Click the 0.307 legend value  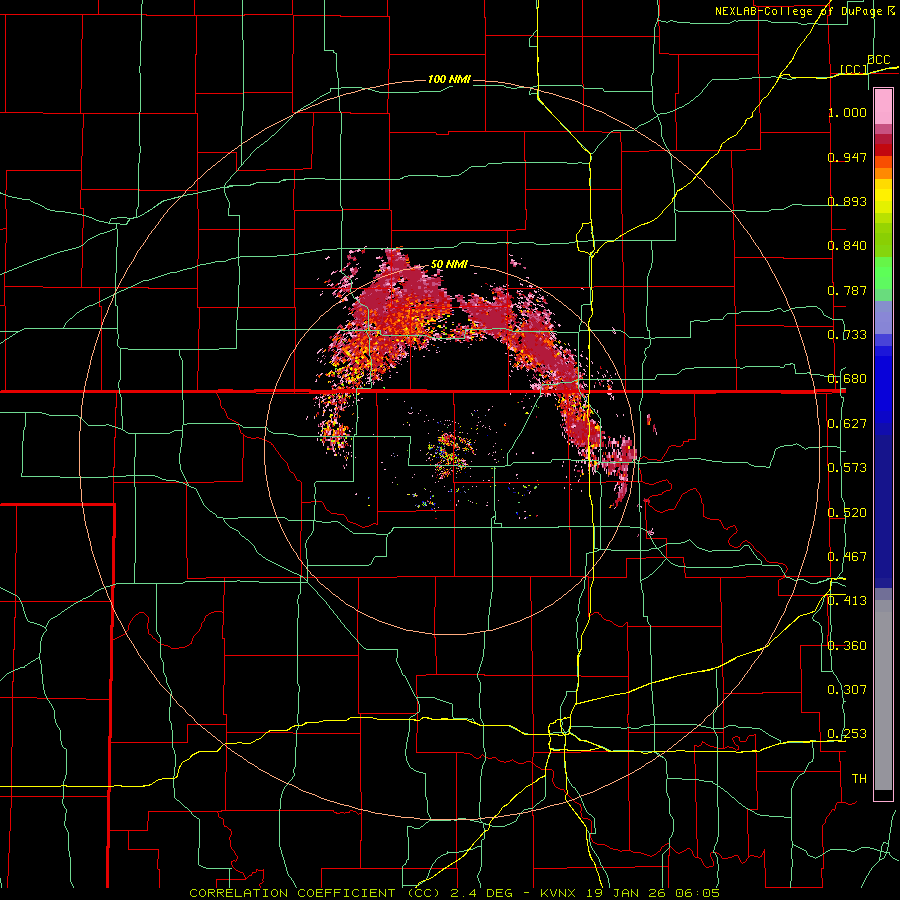[x=847, y=690]
